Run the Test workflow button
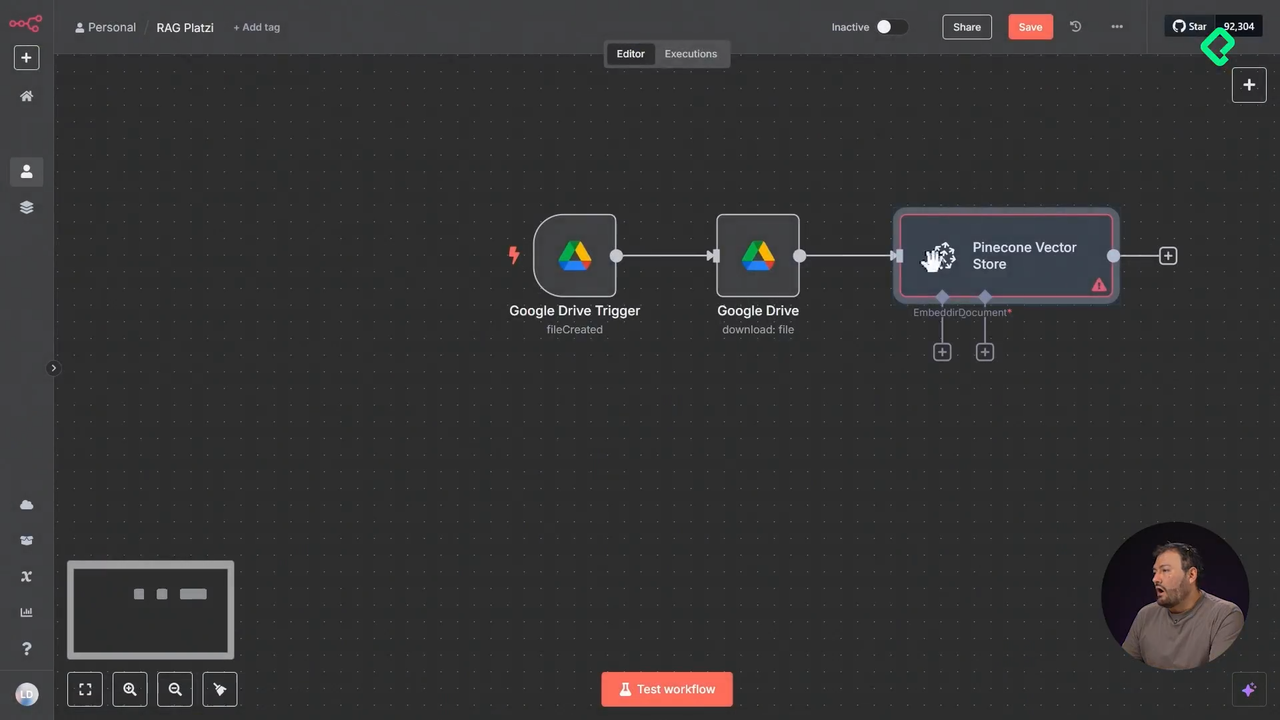Screen dimensions: 1280x720 pyautogui.click(x=667, y=689)
